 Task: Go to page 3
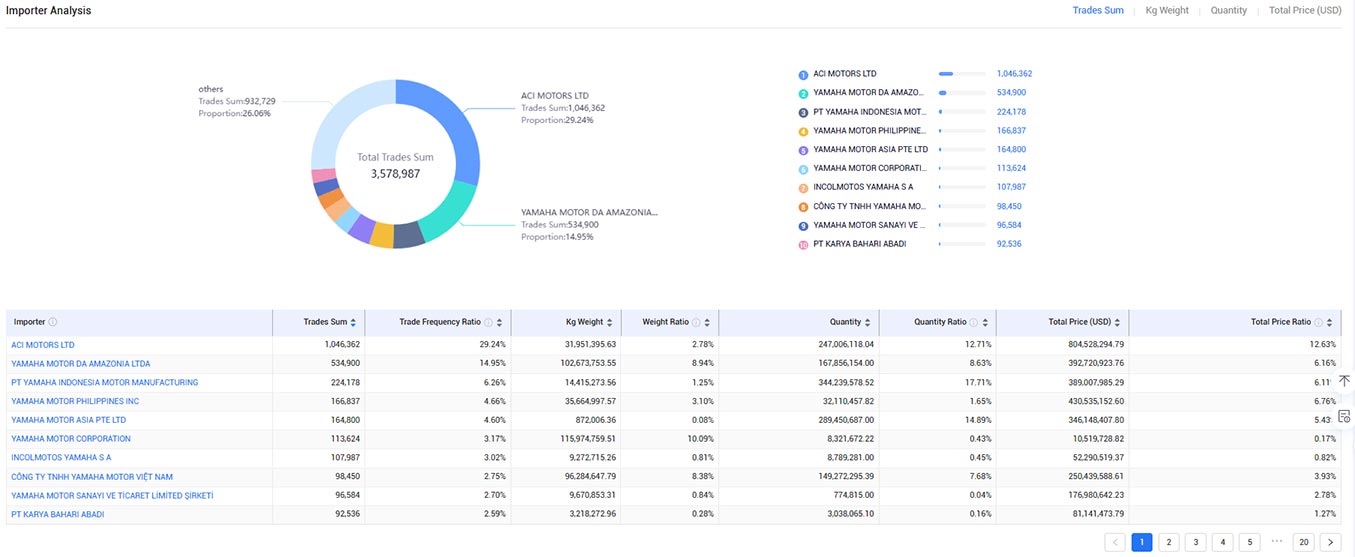click(x=1196, y=542)
